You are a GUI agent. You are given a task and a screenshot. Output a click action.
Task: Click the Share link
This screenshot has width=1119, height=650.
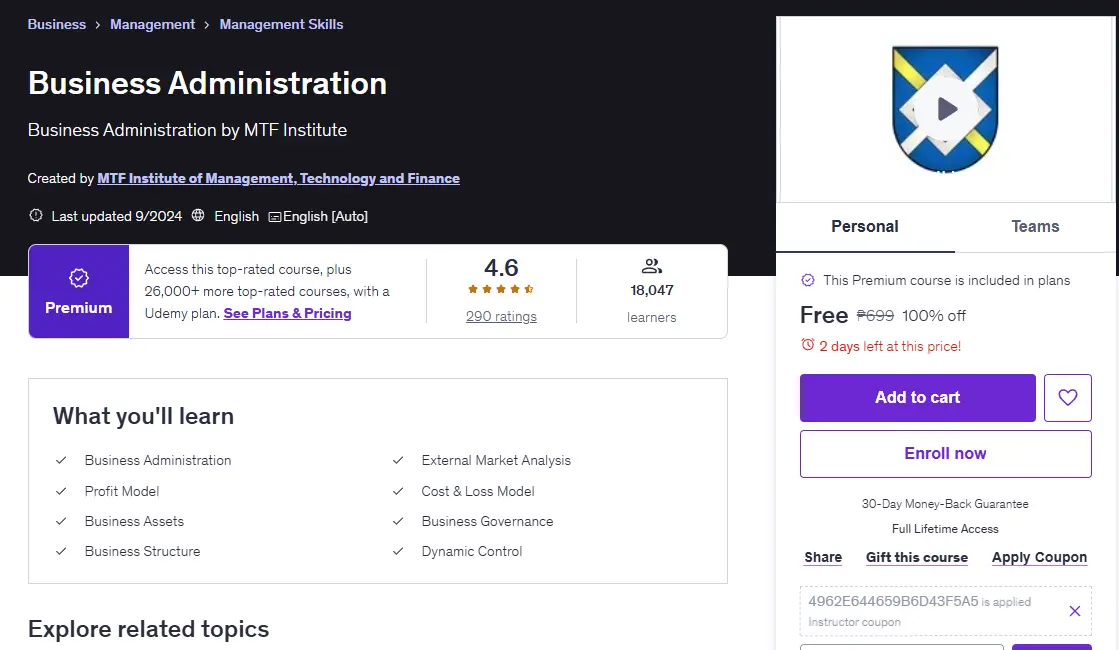coord(823,557)
